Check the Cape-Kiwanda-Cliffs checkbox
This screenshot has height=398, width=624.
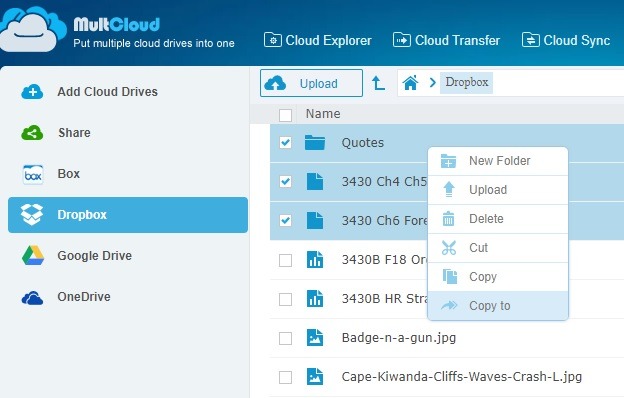[x=285, y=377]
